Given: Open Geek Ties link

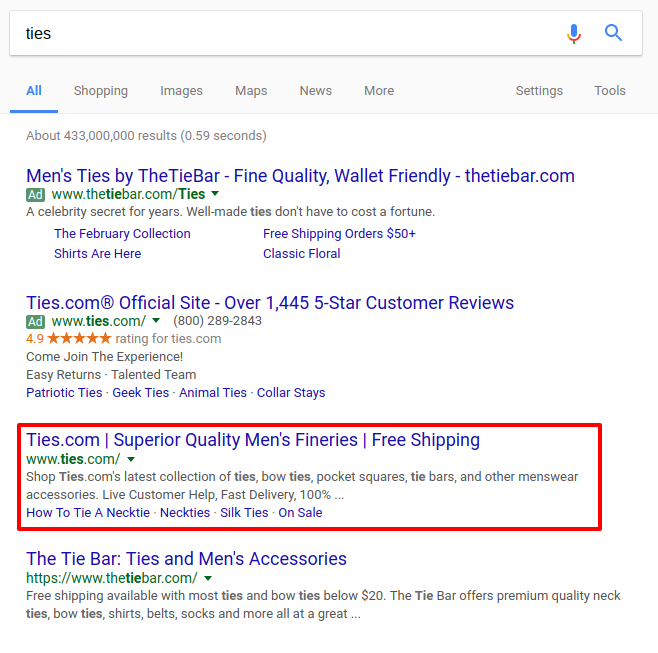Looking at the screenshot, I should coord(141,392).
